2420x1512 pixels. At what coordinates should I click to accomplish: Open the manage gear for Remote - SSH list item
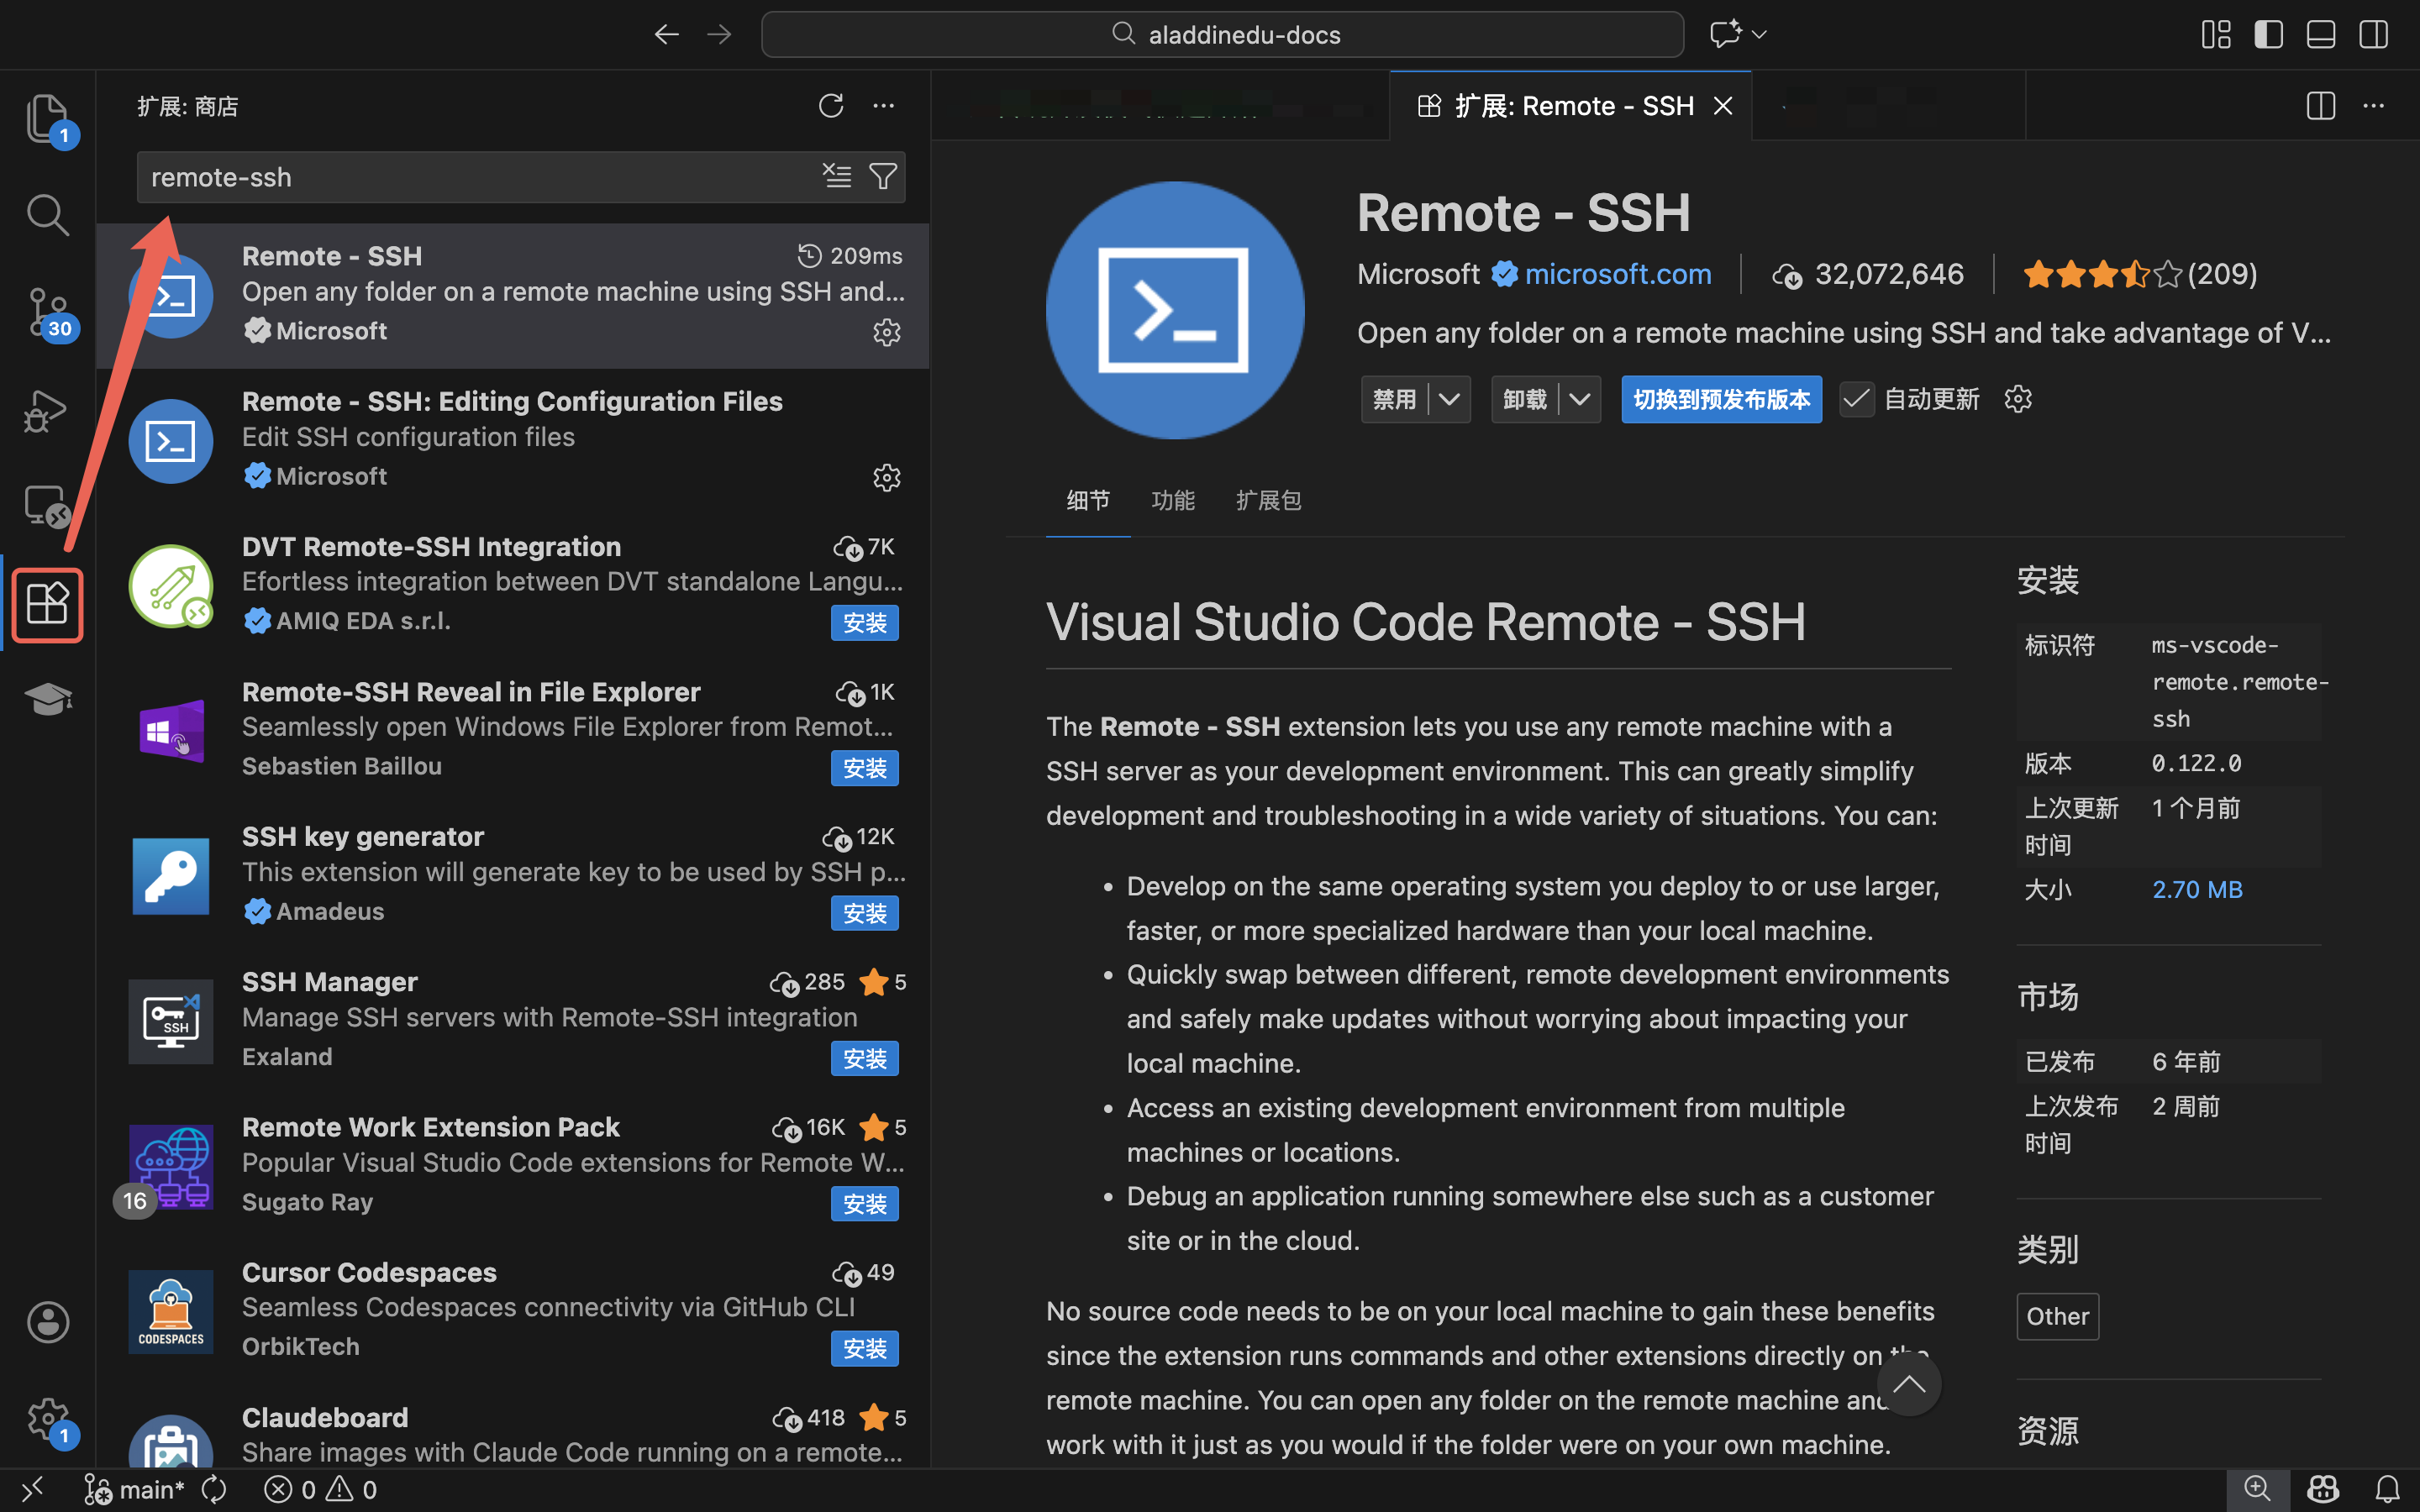(x=886, y=332)
